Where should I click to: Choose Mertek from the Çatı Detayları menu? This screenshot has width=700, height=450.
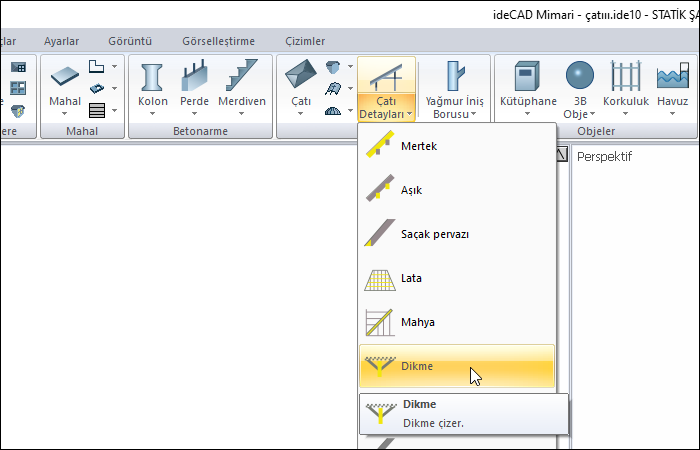457,146
